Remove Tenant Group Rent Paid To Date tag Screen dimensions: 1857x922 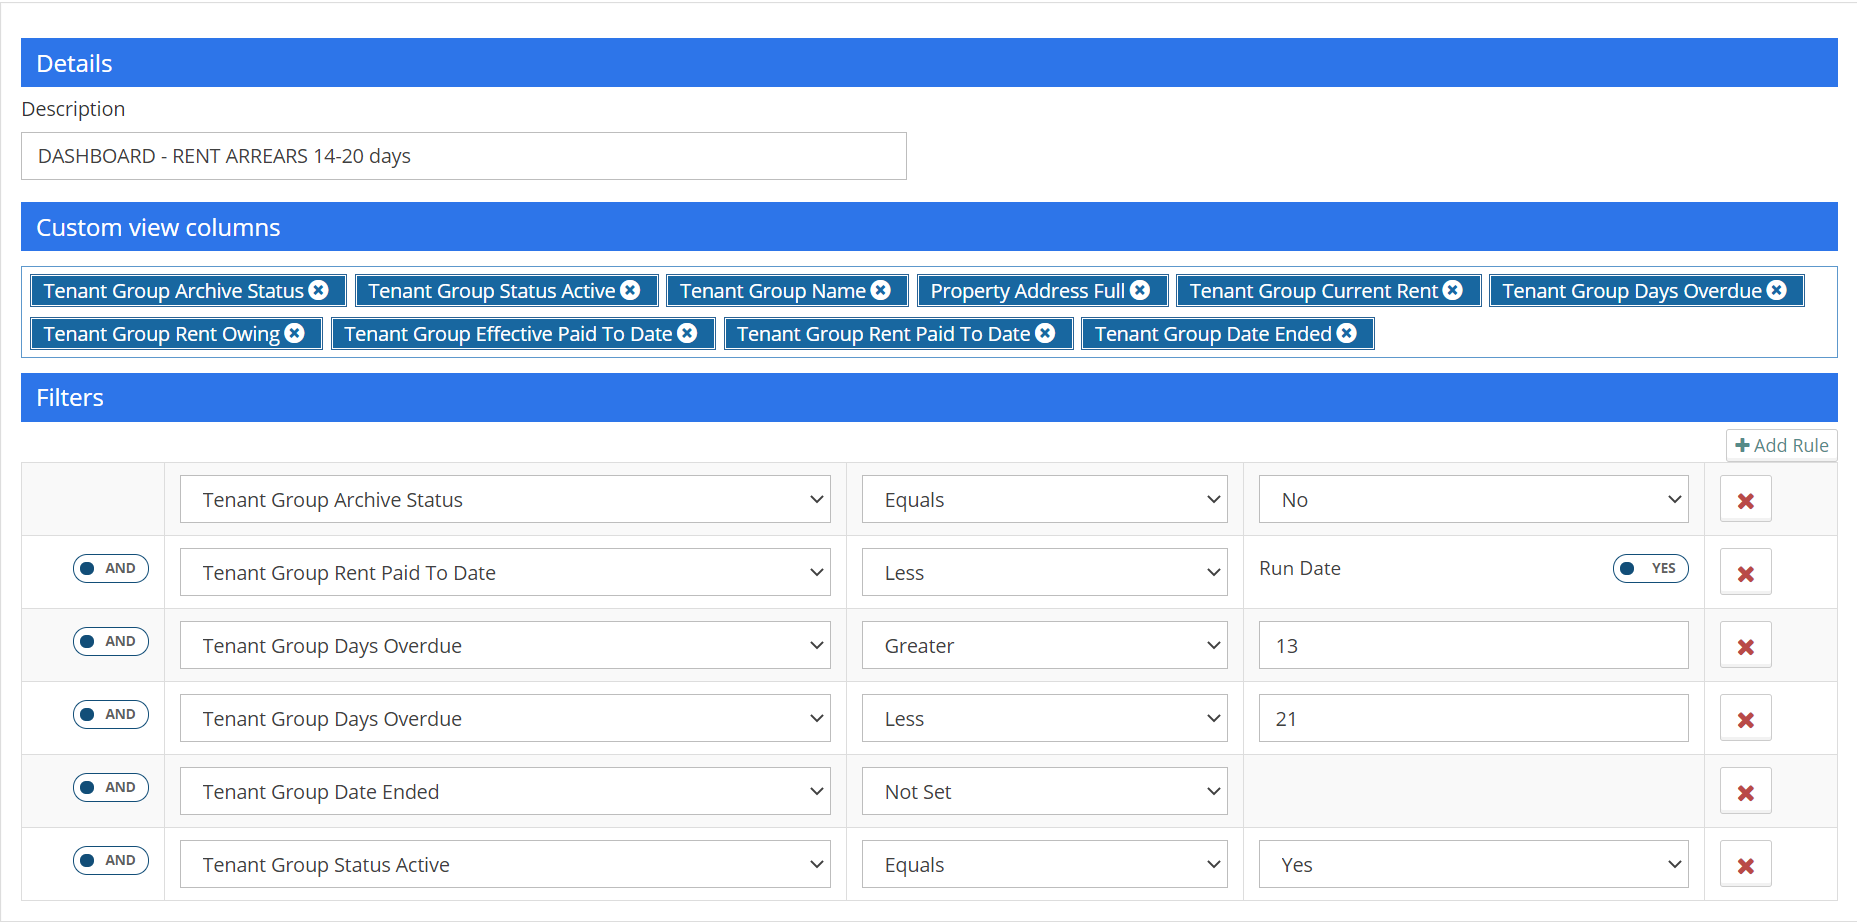click(x=1045, y=333)
